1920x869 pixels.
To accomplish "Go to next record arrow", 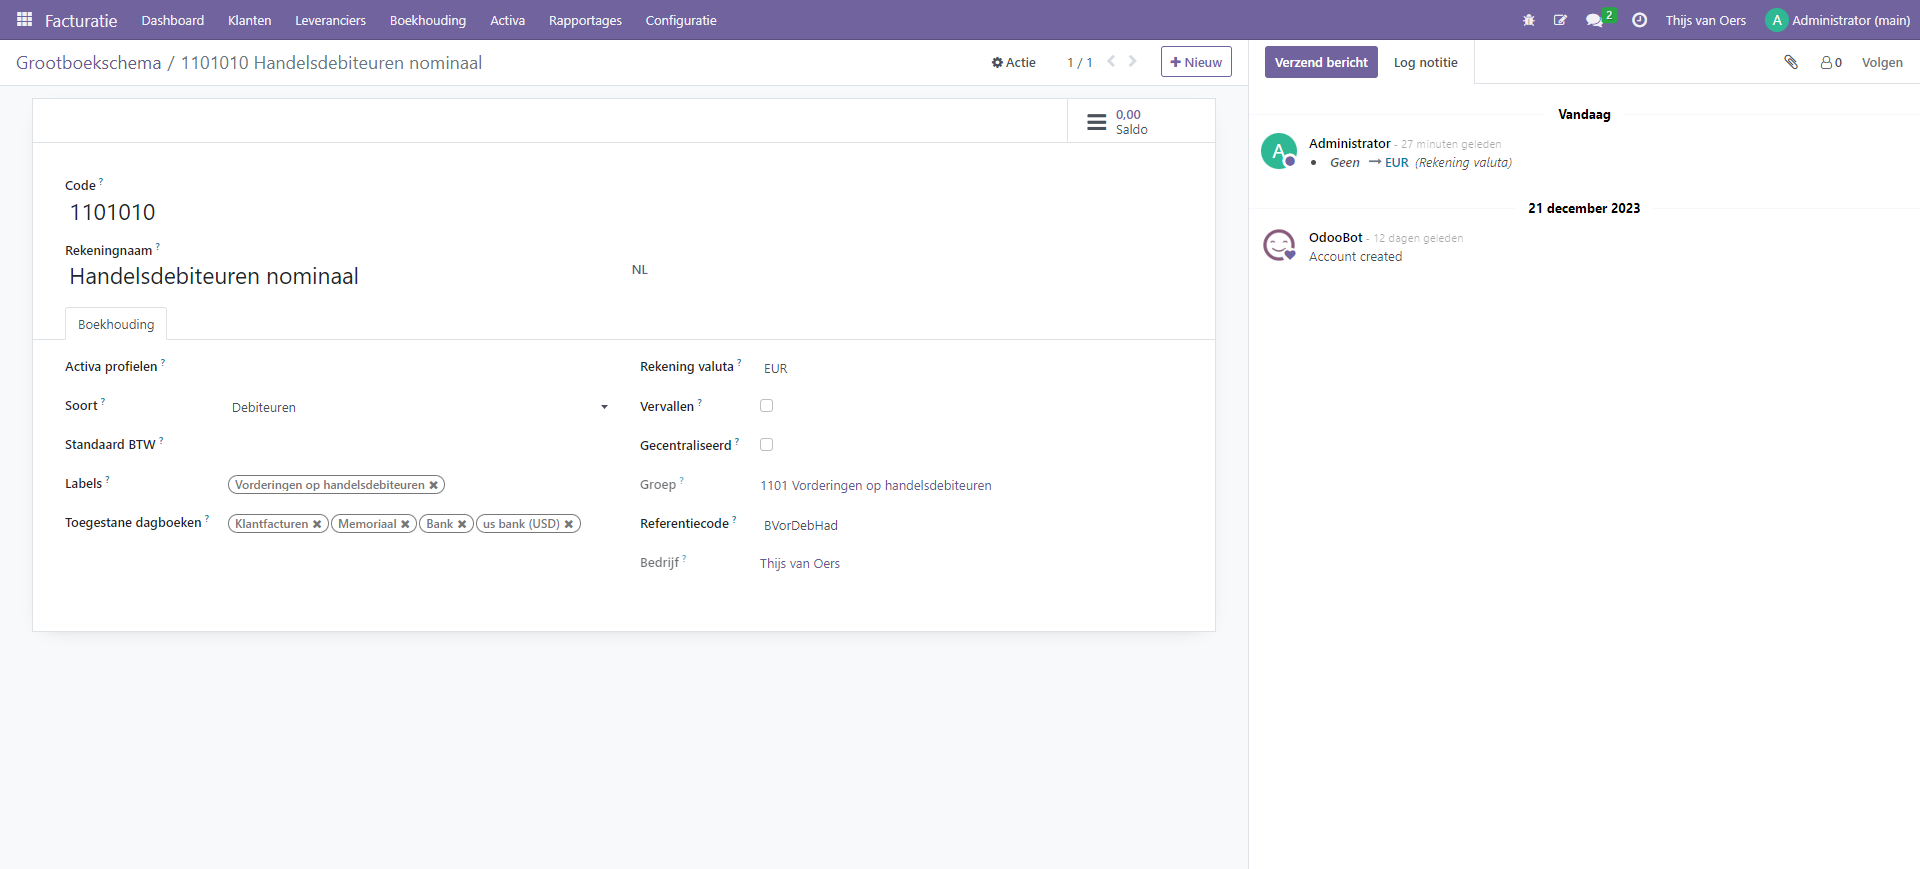I will (x=1133, y=62).
